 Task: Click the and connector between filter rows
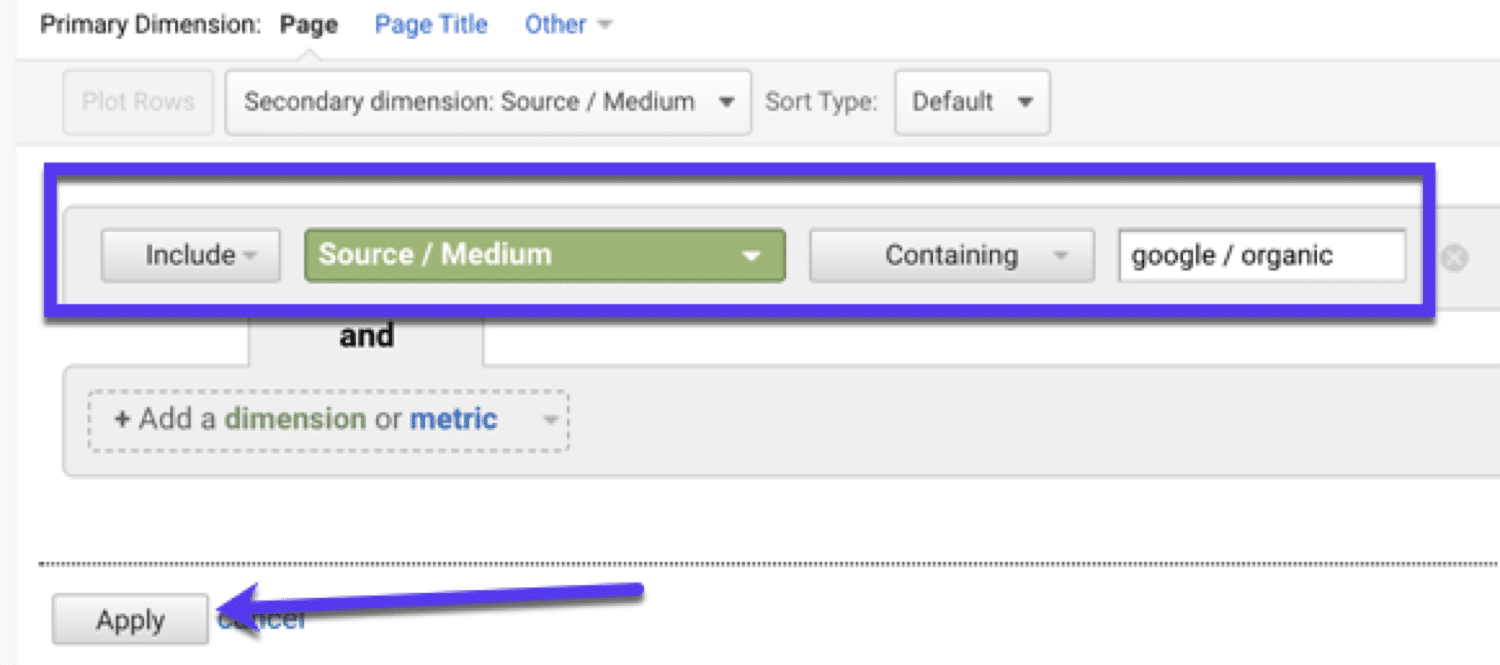(365, 335)
